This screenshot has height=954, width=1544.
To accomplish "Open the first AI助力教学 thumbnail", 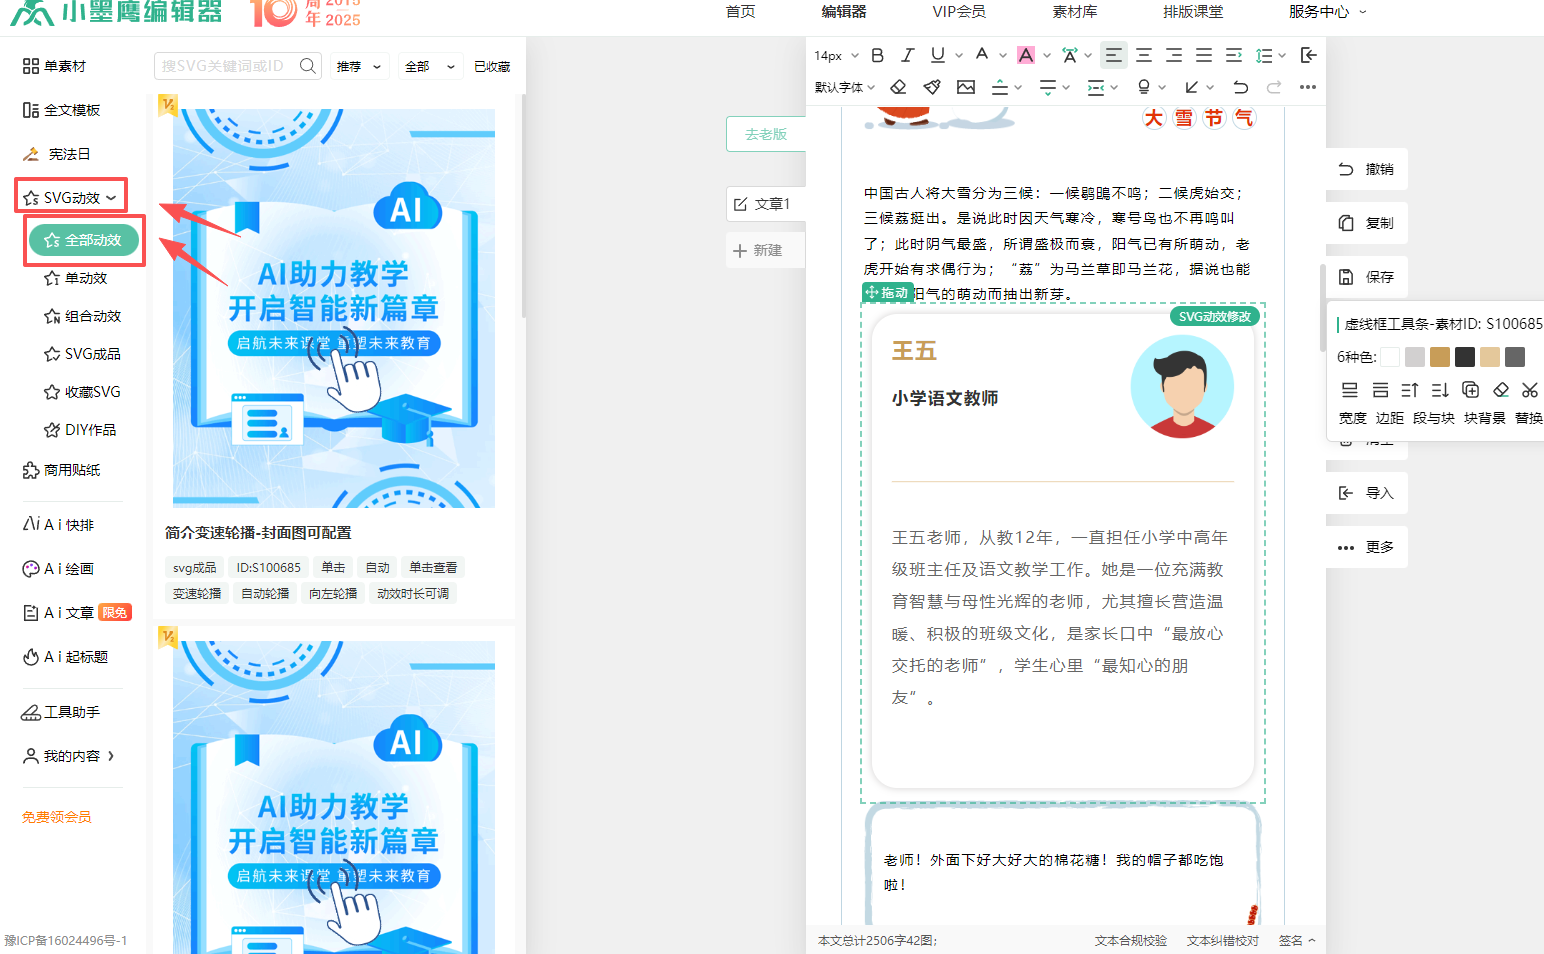I will point(334,308).
